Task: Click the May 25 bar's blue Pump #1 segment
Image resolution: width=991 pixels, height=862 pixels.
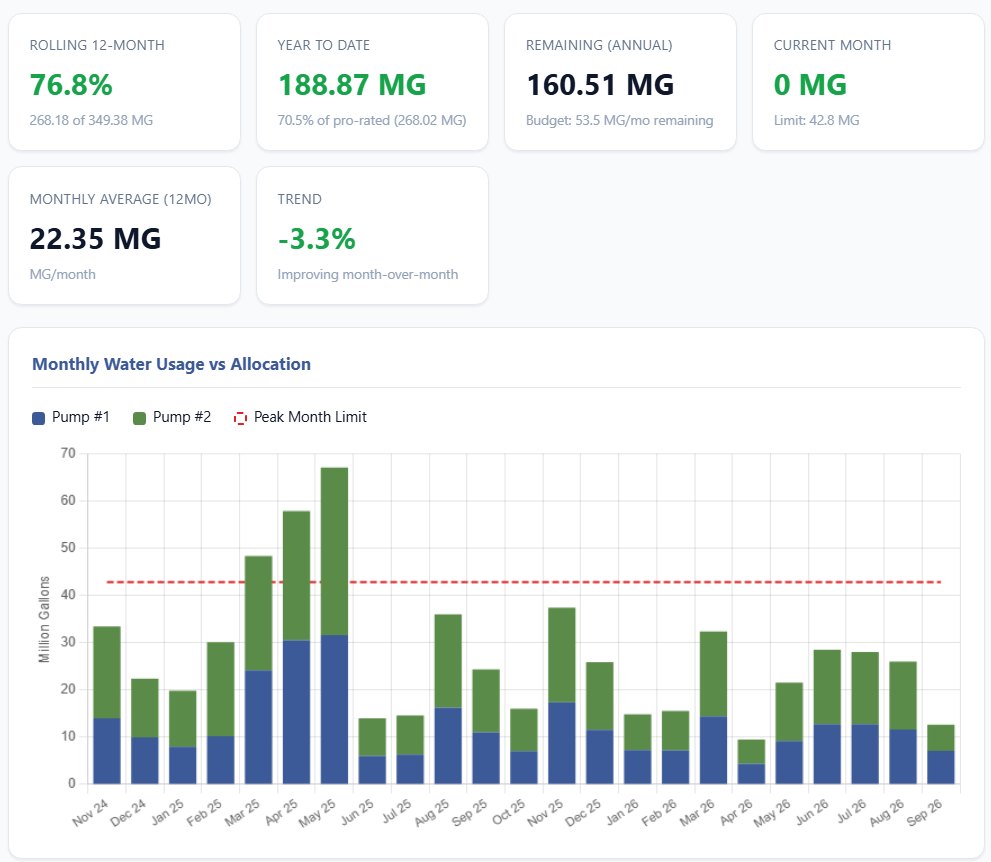Action: coord(334,709)
